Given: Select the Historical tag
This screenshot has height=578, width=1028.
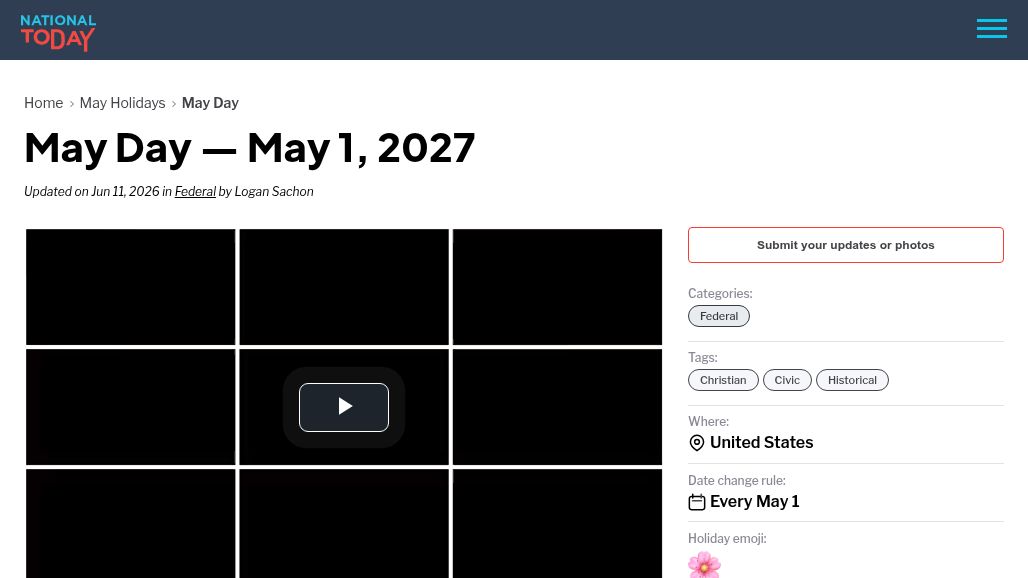Looking at the screenshot, I should [852, 380].
